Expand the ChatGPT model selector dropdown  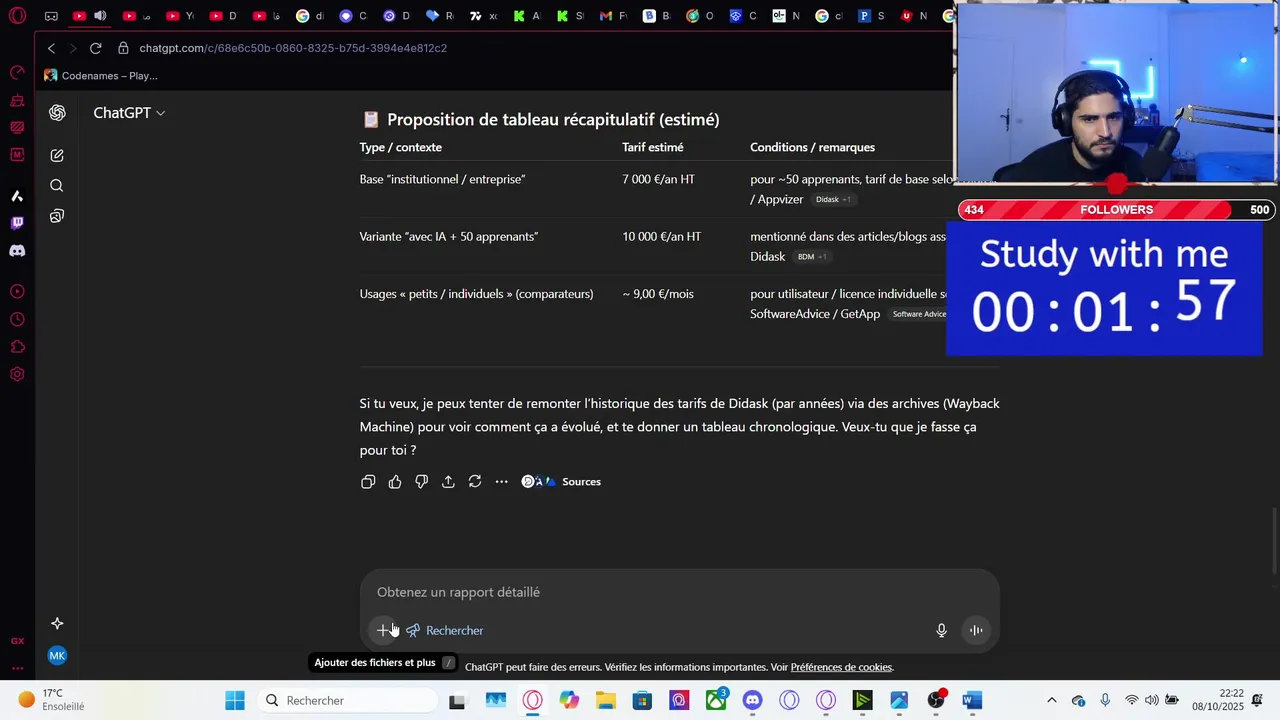[129, 113]
